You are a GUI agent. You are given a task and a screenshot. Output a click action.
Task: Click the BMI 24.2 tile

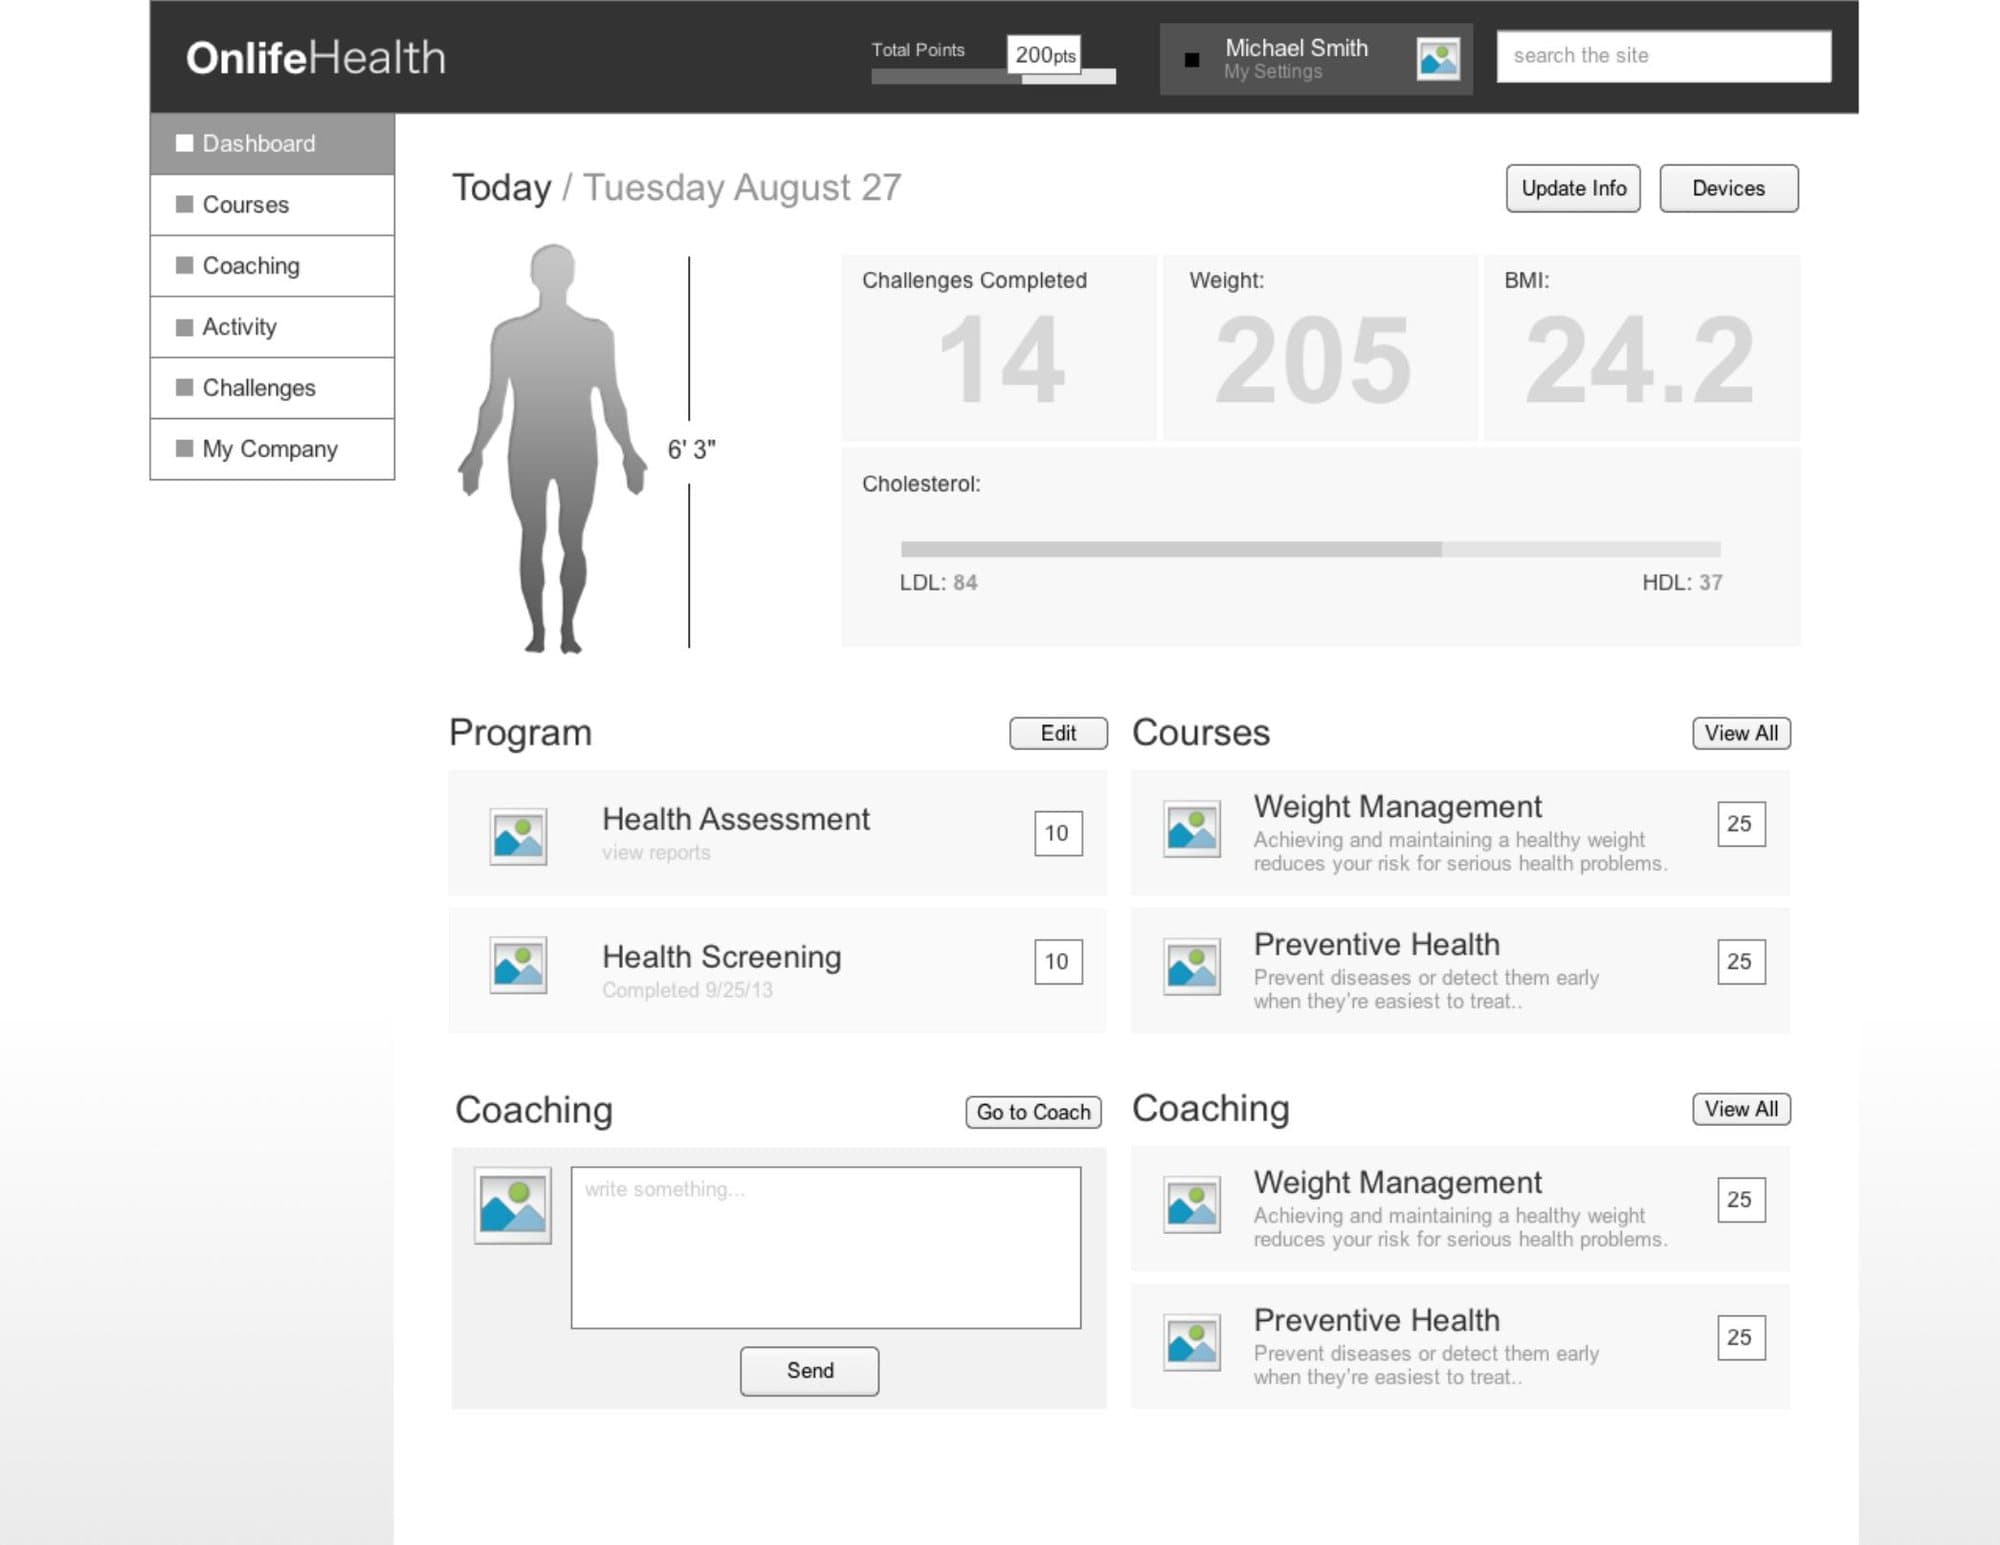tap(1642, 348)
